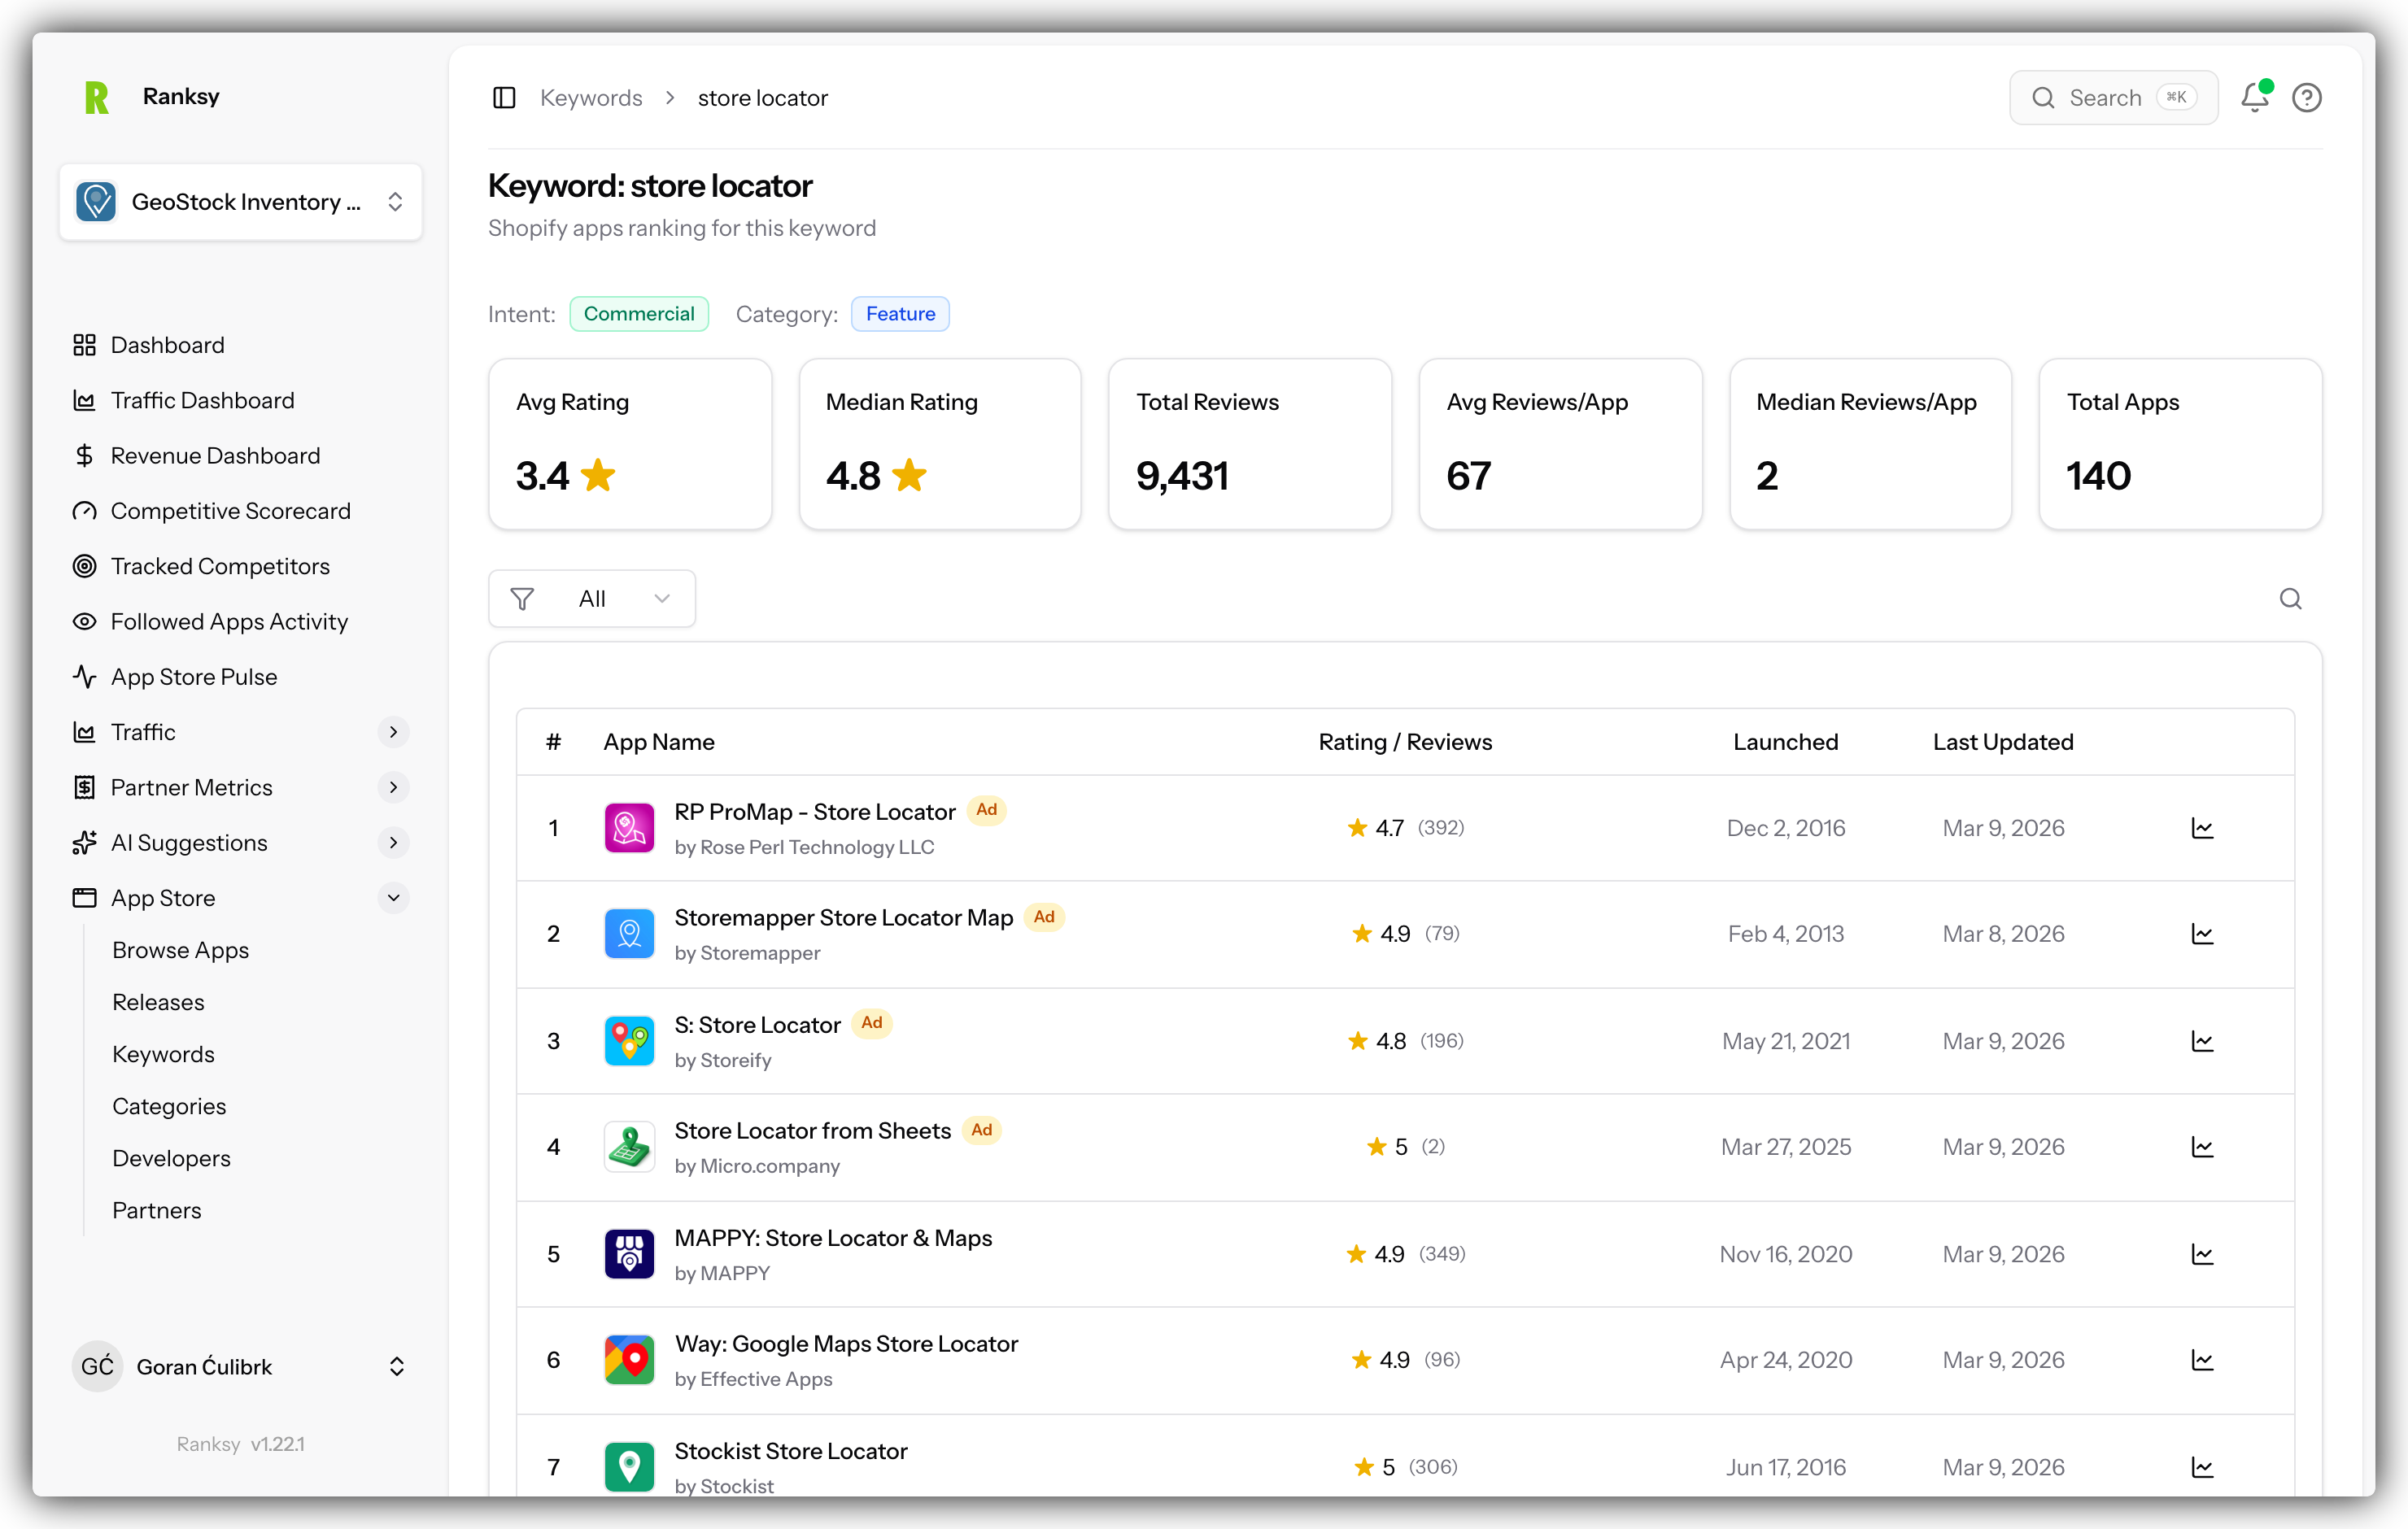
Task: Click the Launched column header
Action: [1785, 742]
